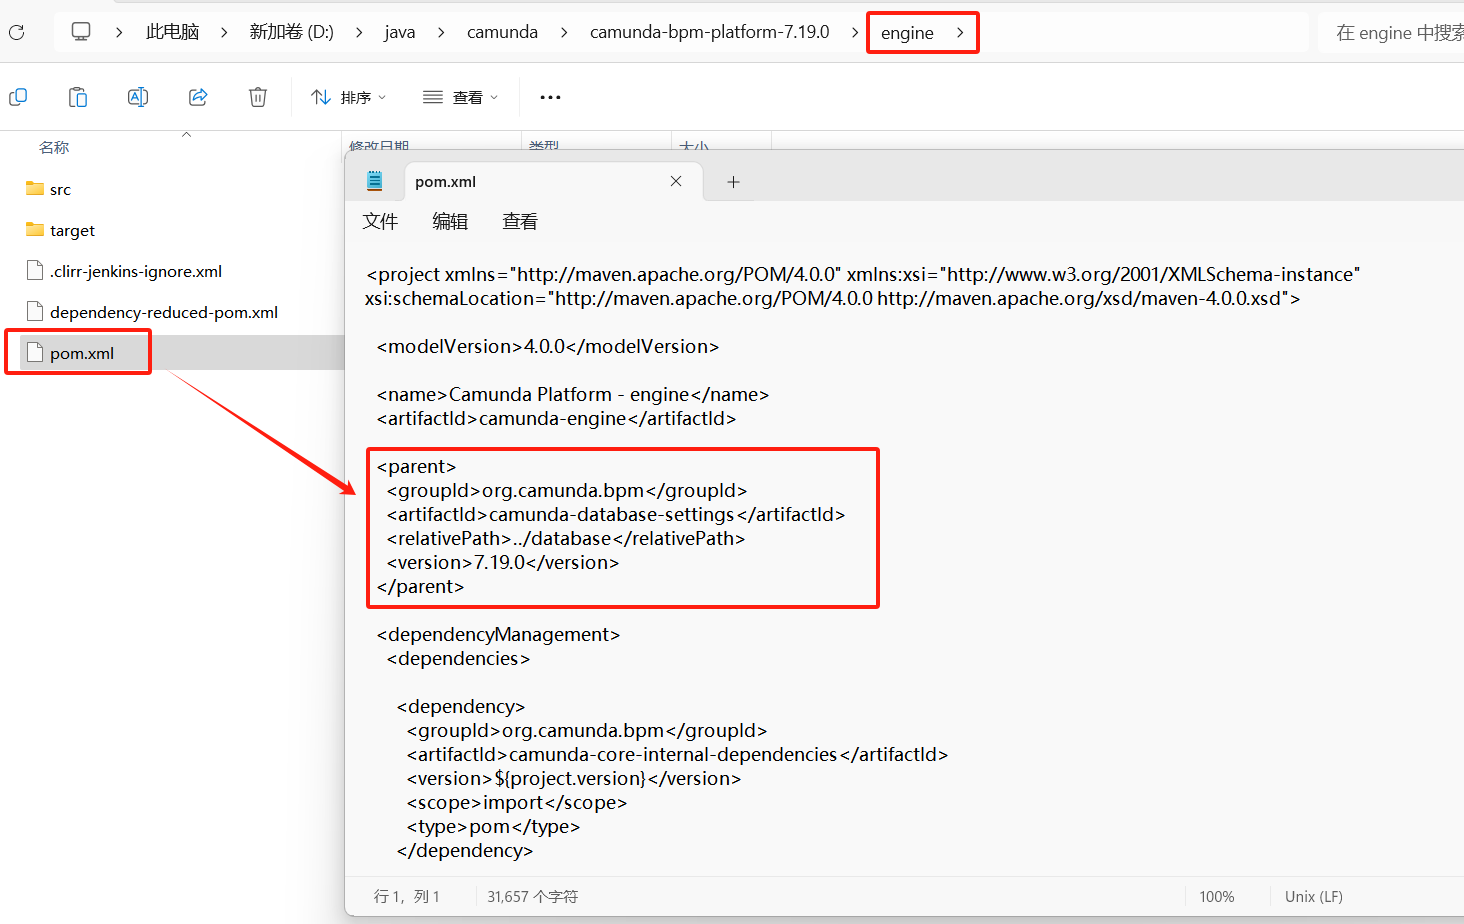Click the ${project.version} version line
Screen dimensions: 1464x924
(x=574, y=779)
